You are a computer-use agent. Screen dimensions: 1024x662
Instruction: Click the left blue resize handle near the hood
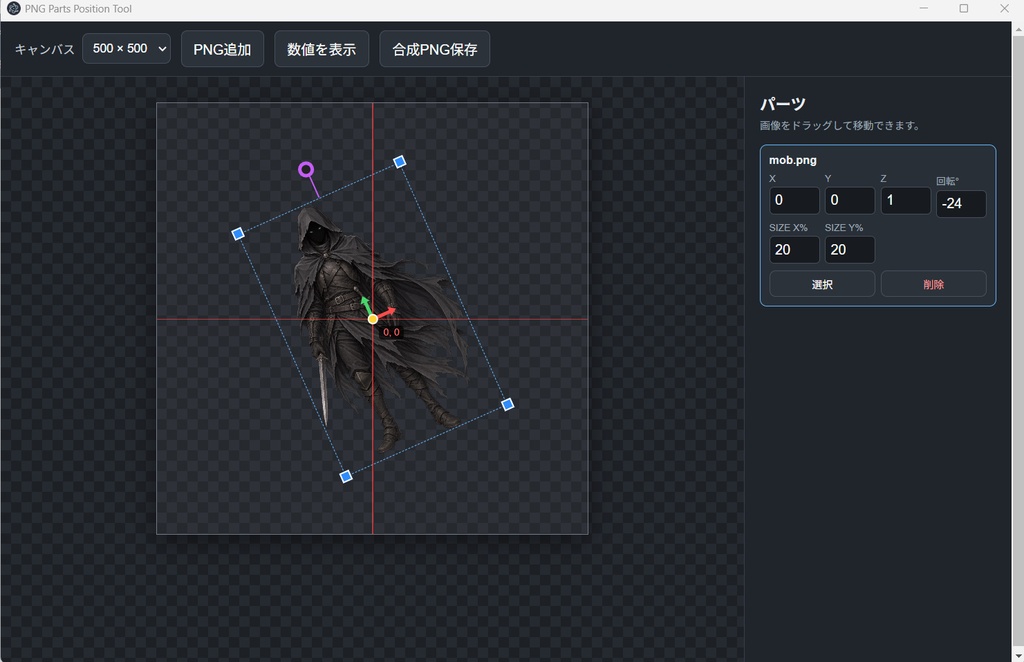click(x=238, y=234)
